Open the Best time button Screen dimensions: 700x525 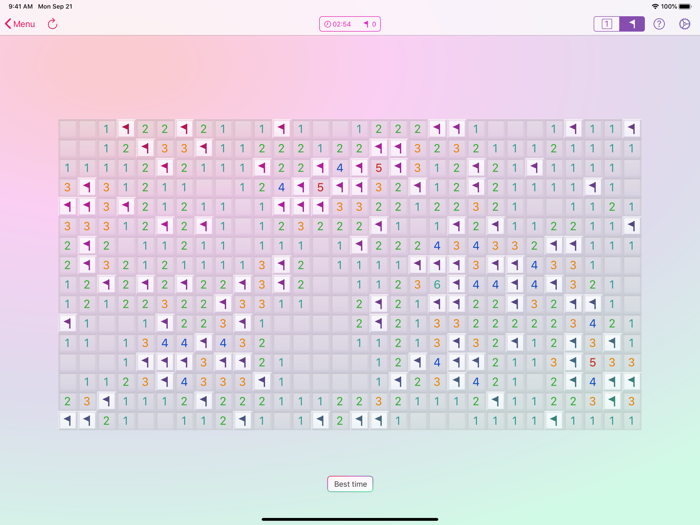click(350, 484)
